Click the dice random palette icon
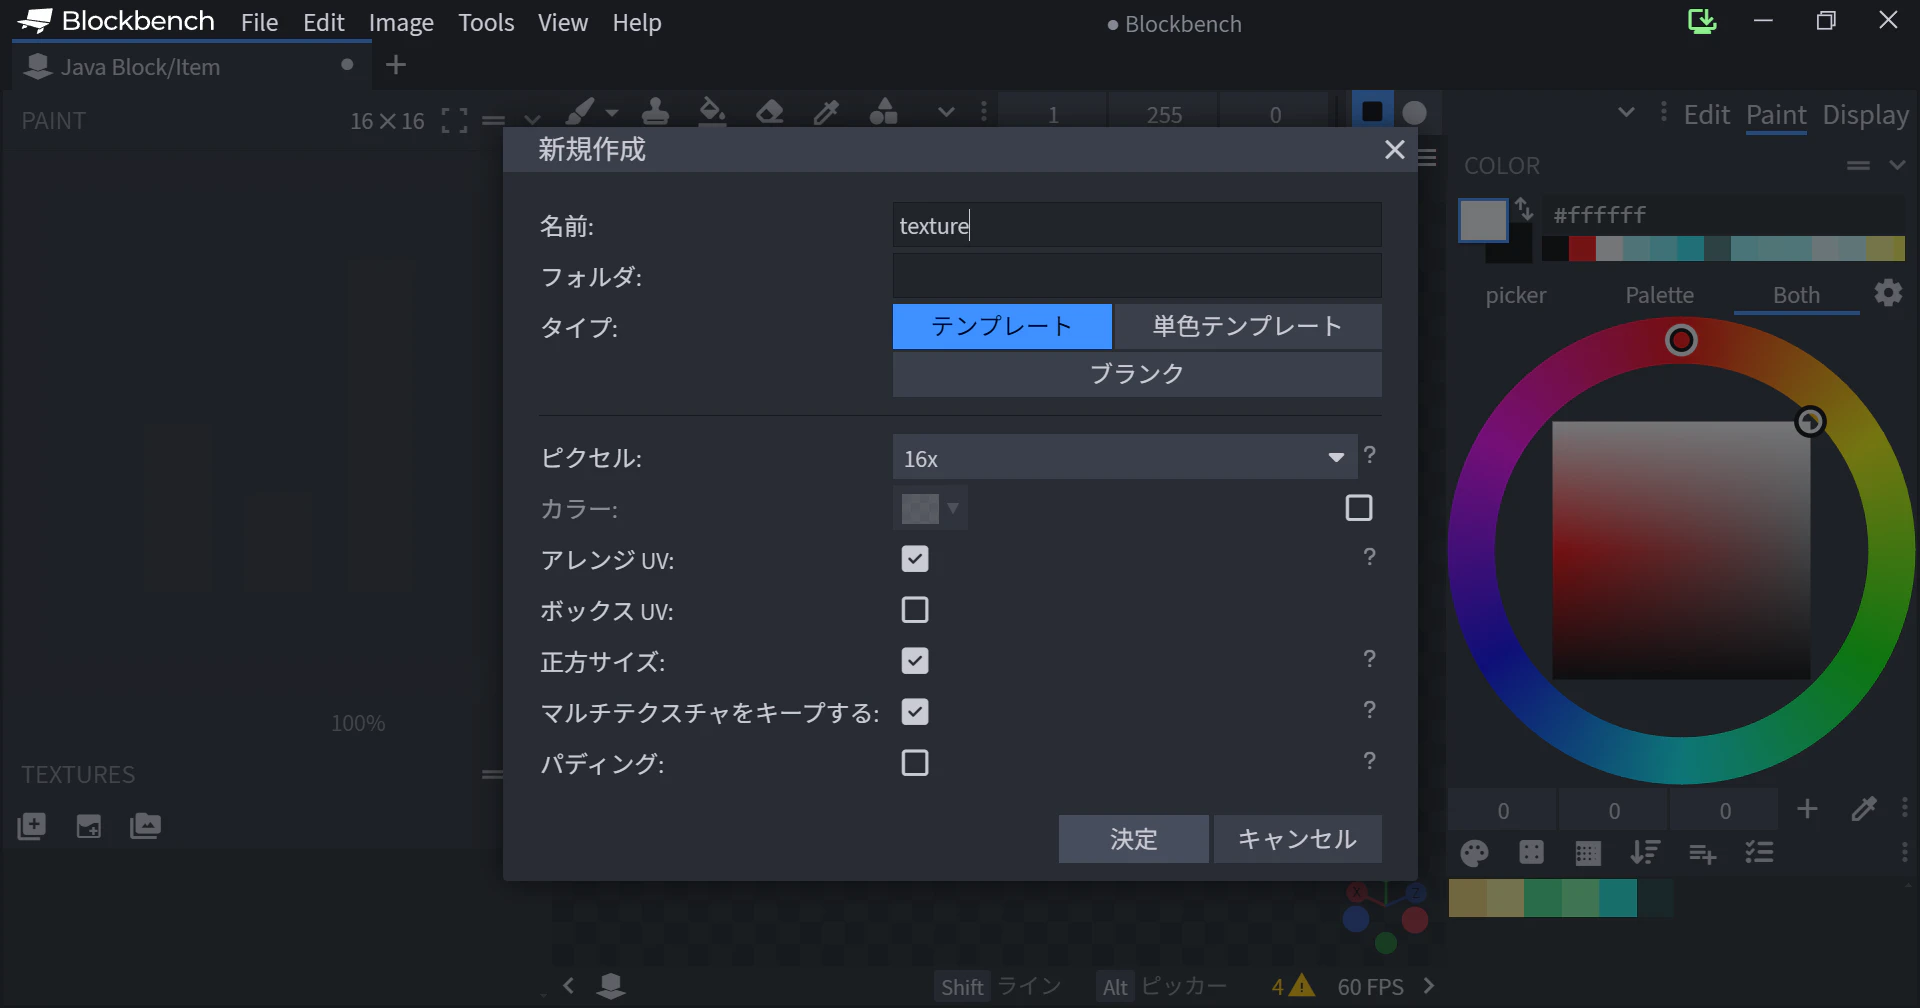The width and height of the screenshot is (1920, 1008). click(1531, 852)
